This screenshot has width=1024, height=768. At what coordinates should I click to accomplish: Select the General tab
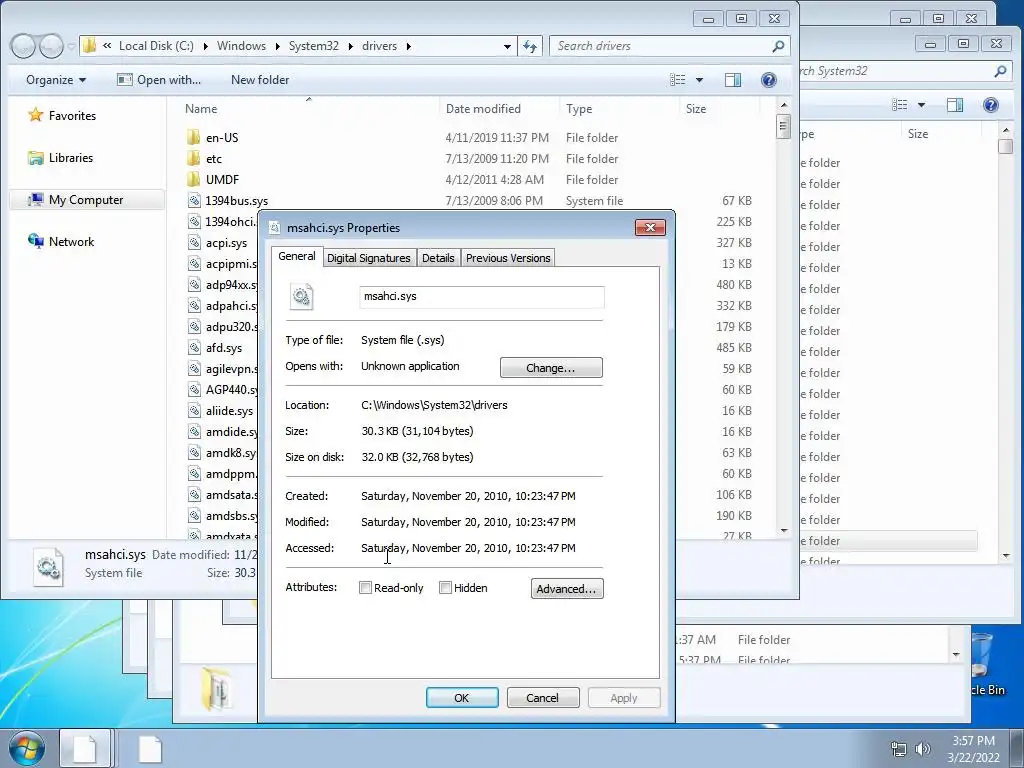296,256
